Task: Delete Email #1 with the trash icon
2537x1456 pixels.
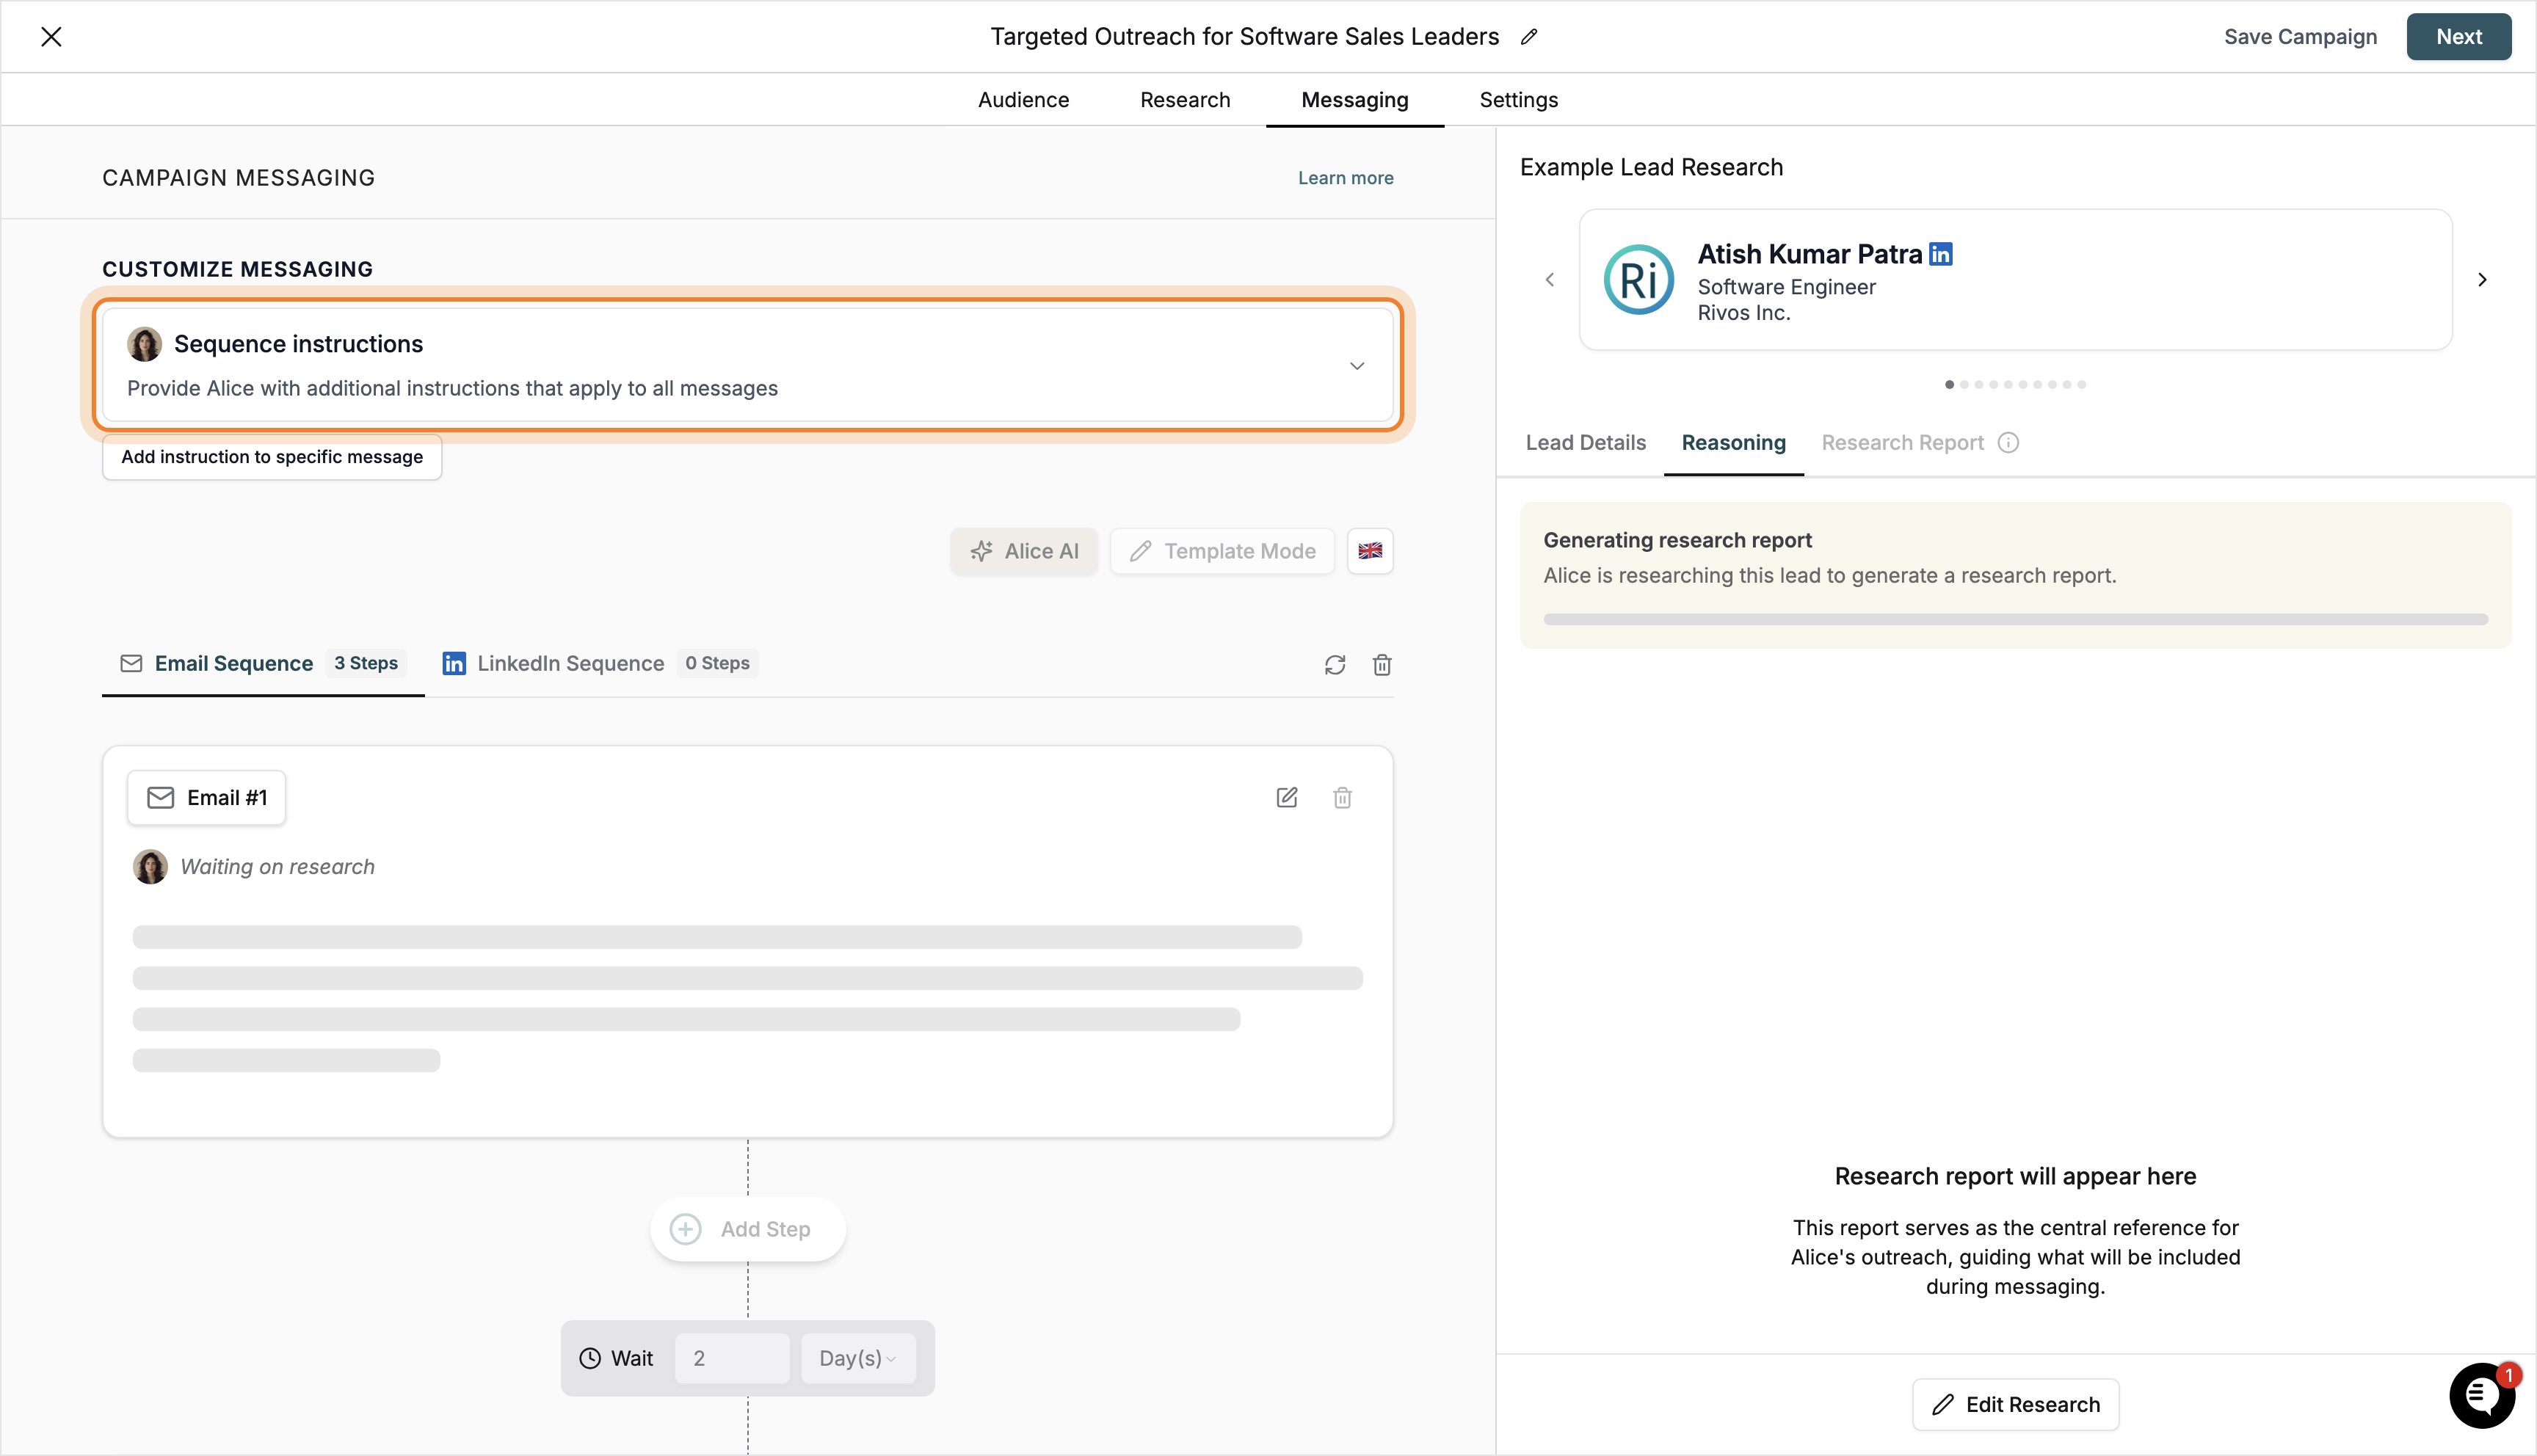Action: [x=1343, y=797]
